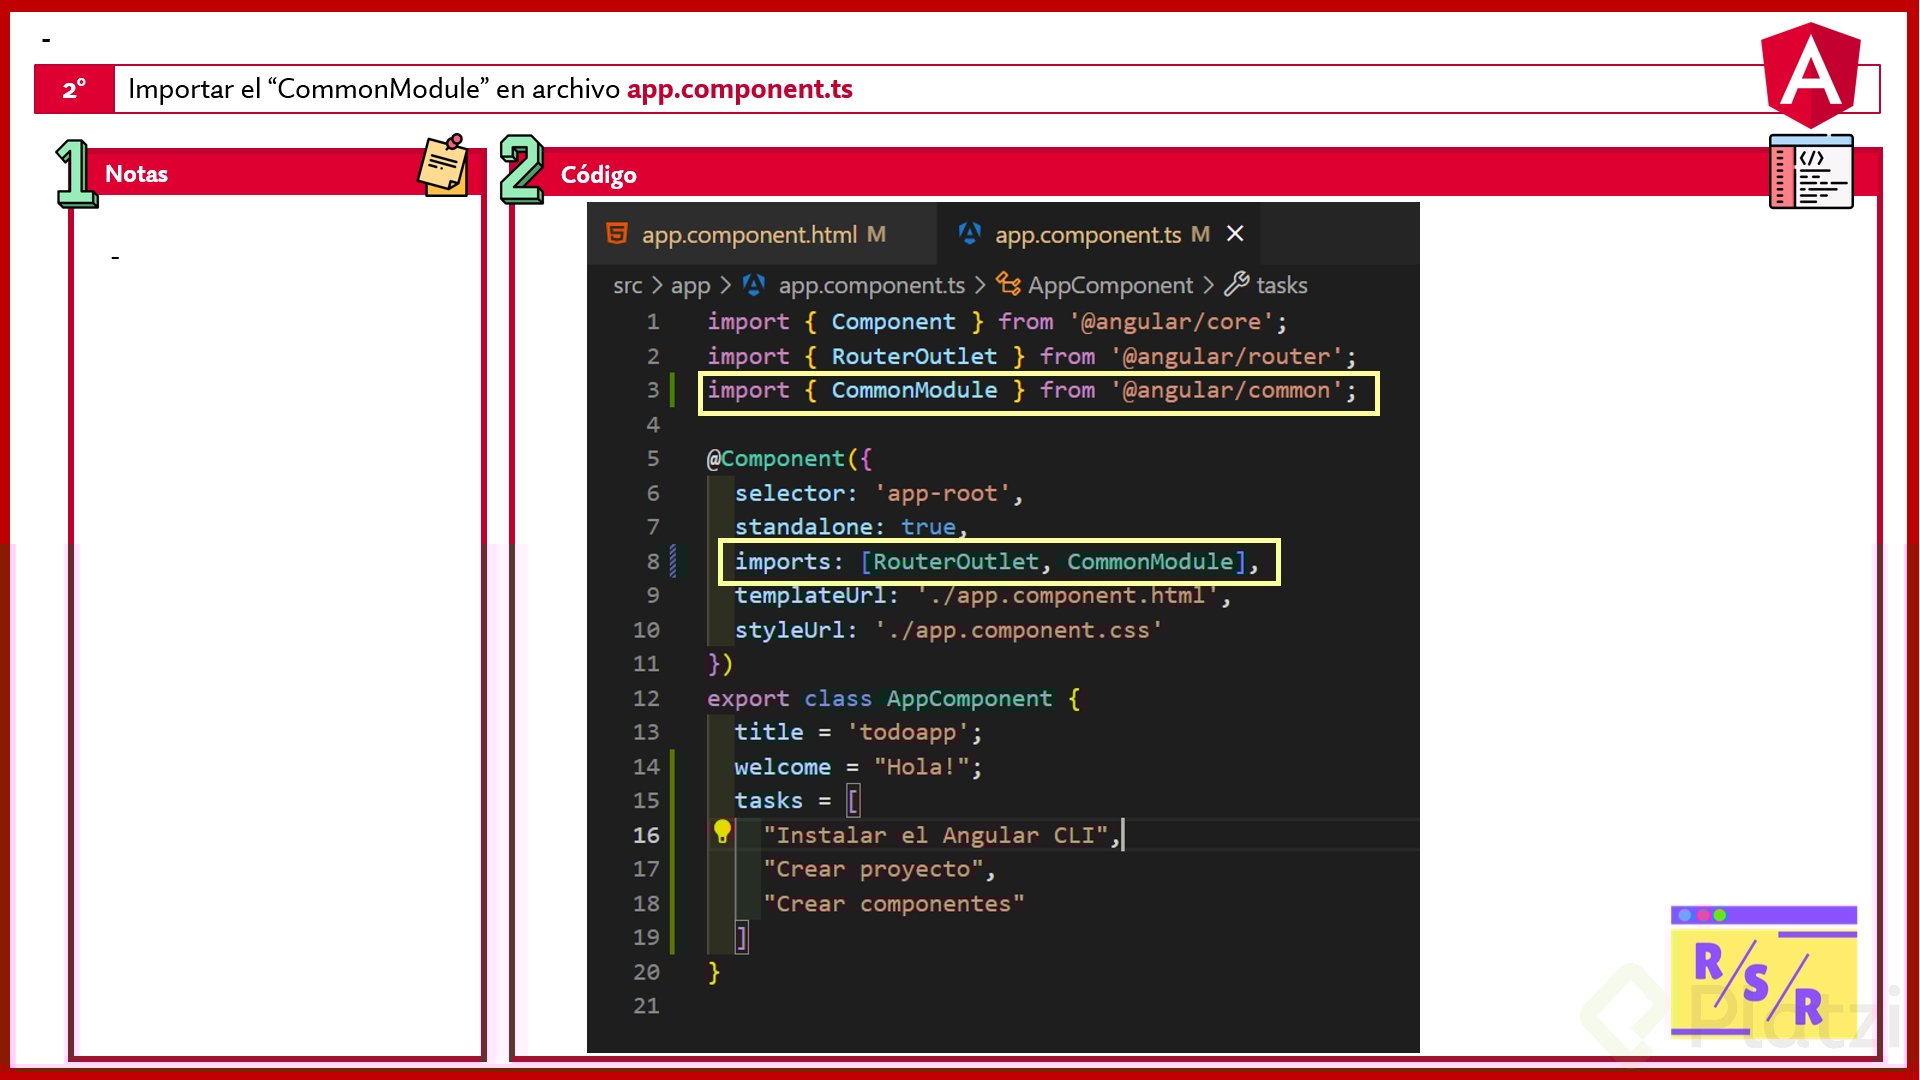Click the lightbulb quick fix icon
This screenshot has width=1920, height=1080.
pyautogui.click(x=722, y=831)
